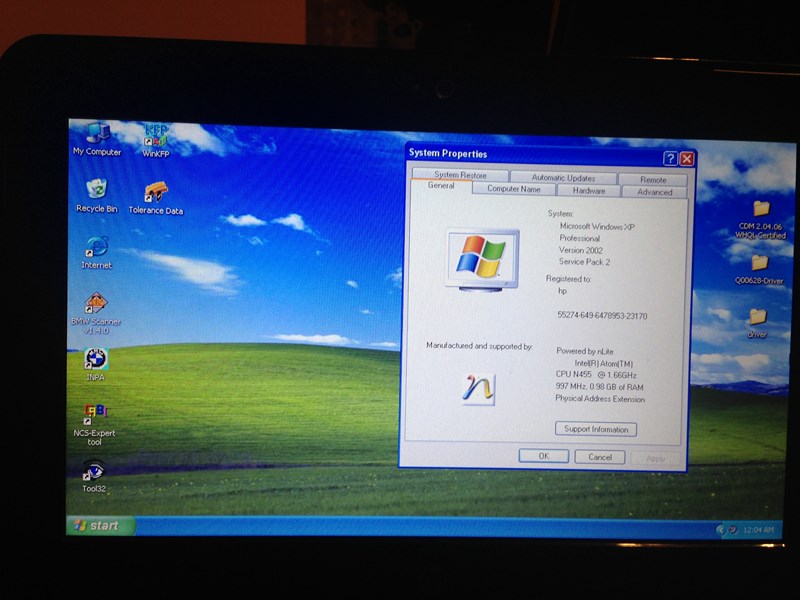Screen dimensions: 800x600
Task: Click the 'Microsoft Windows XP' text
Action: pyautogui.click(x=597, y=226)
